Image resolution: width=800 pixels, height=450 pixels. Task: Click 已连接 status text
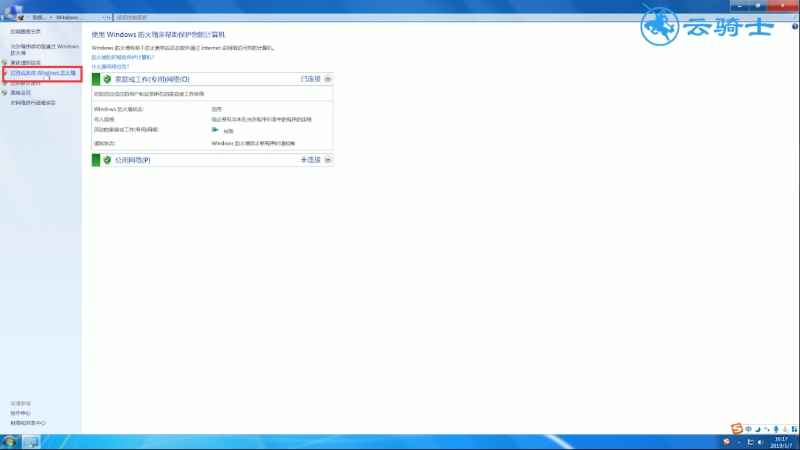pyautogui.click(x=310, y=79)
